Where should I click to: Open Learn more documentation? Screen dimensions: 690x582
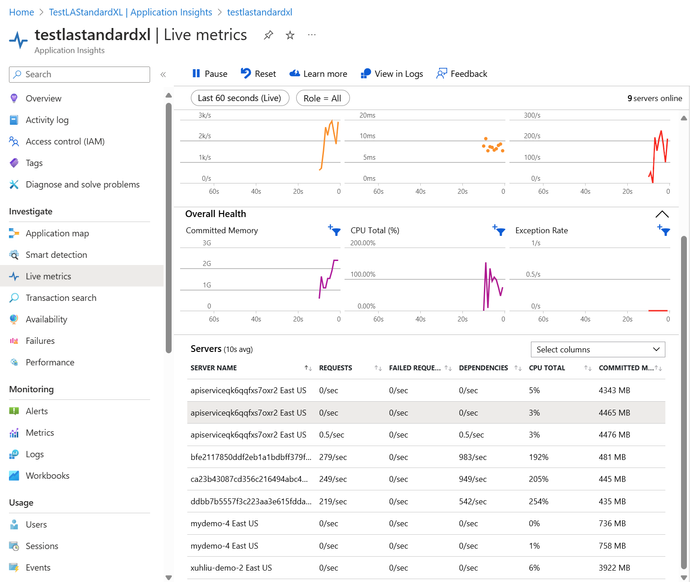click(x=318, y=74)
